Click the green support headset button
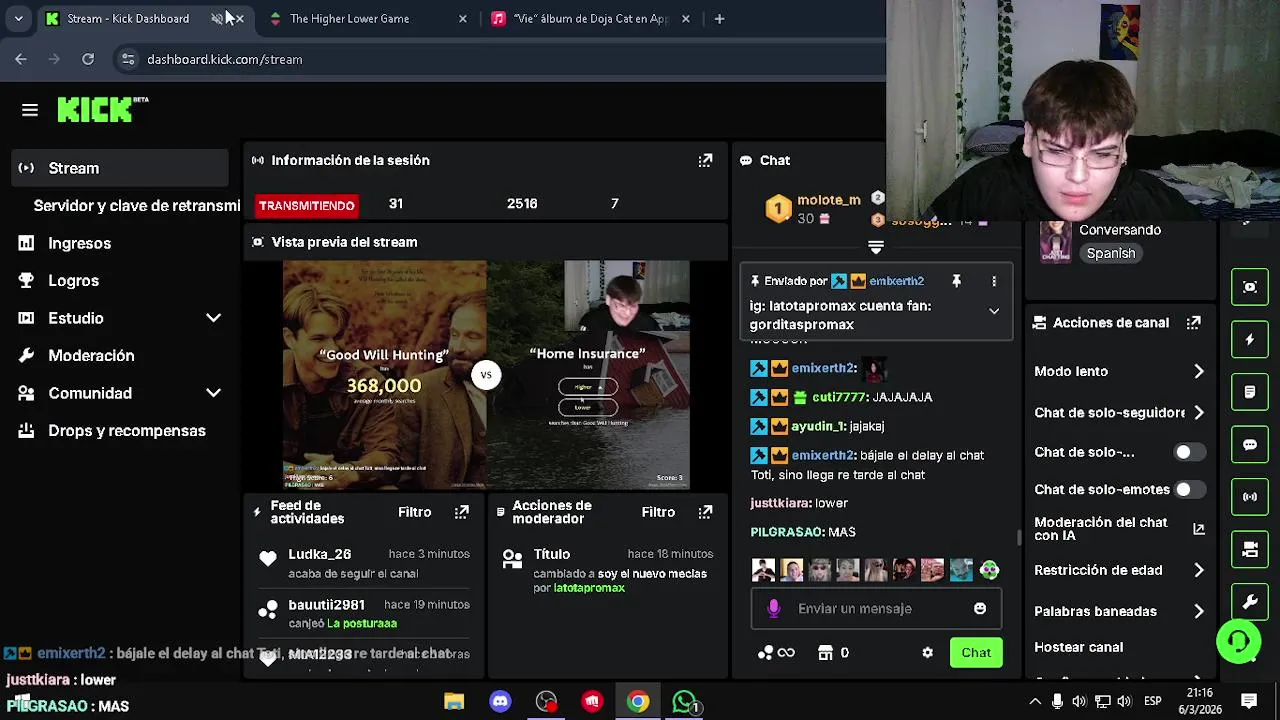Viewport: 1280px width, 720px height. (x=1238, y=640)
